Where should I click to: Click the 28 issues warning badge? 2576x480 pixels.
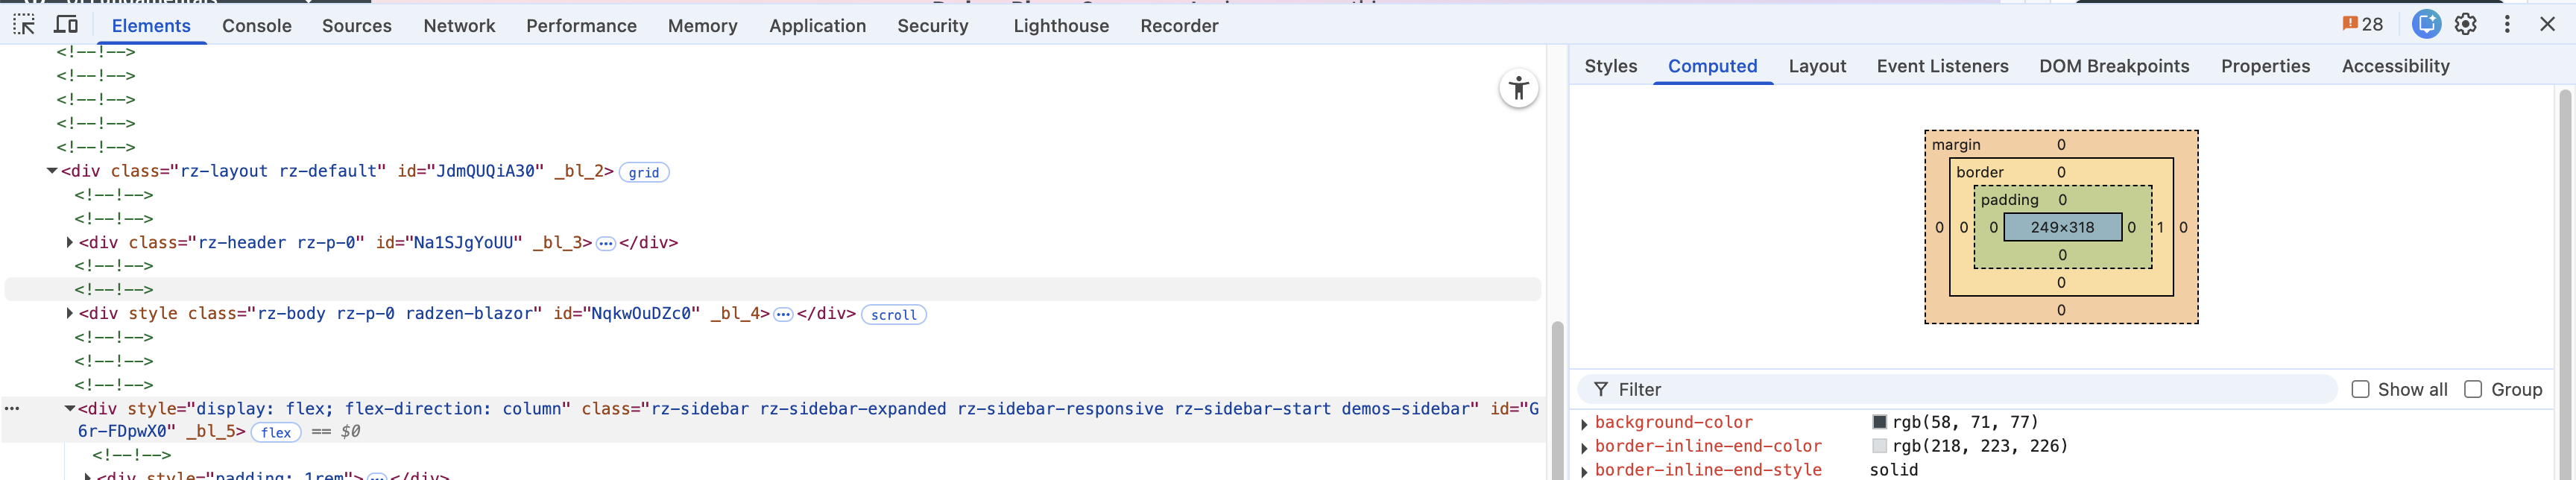coord(2362,25)
